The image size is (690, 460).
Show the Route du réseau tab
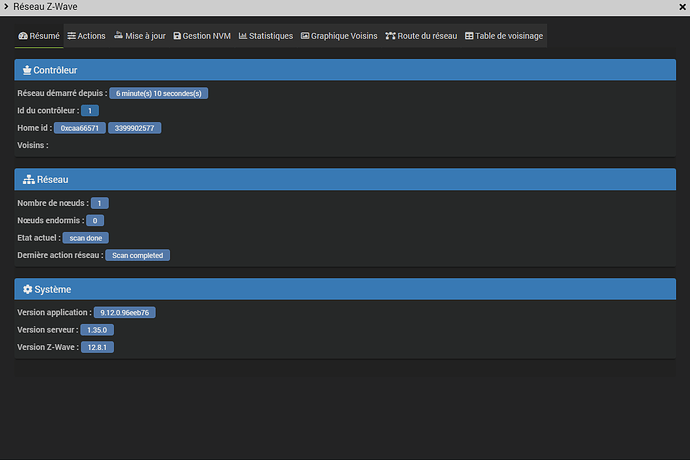(421, 36)
